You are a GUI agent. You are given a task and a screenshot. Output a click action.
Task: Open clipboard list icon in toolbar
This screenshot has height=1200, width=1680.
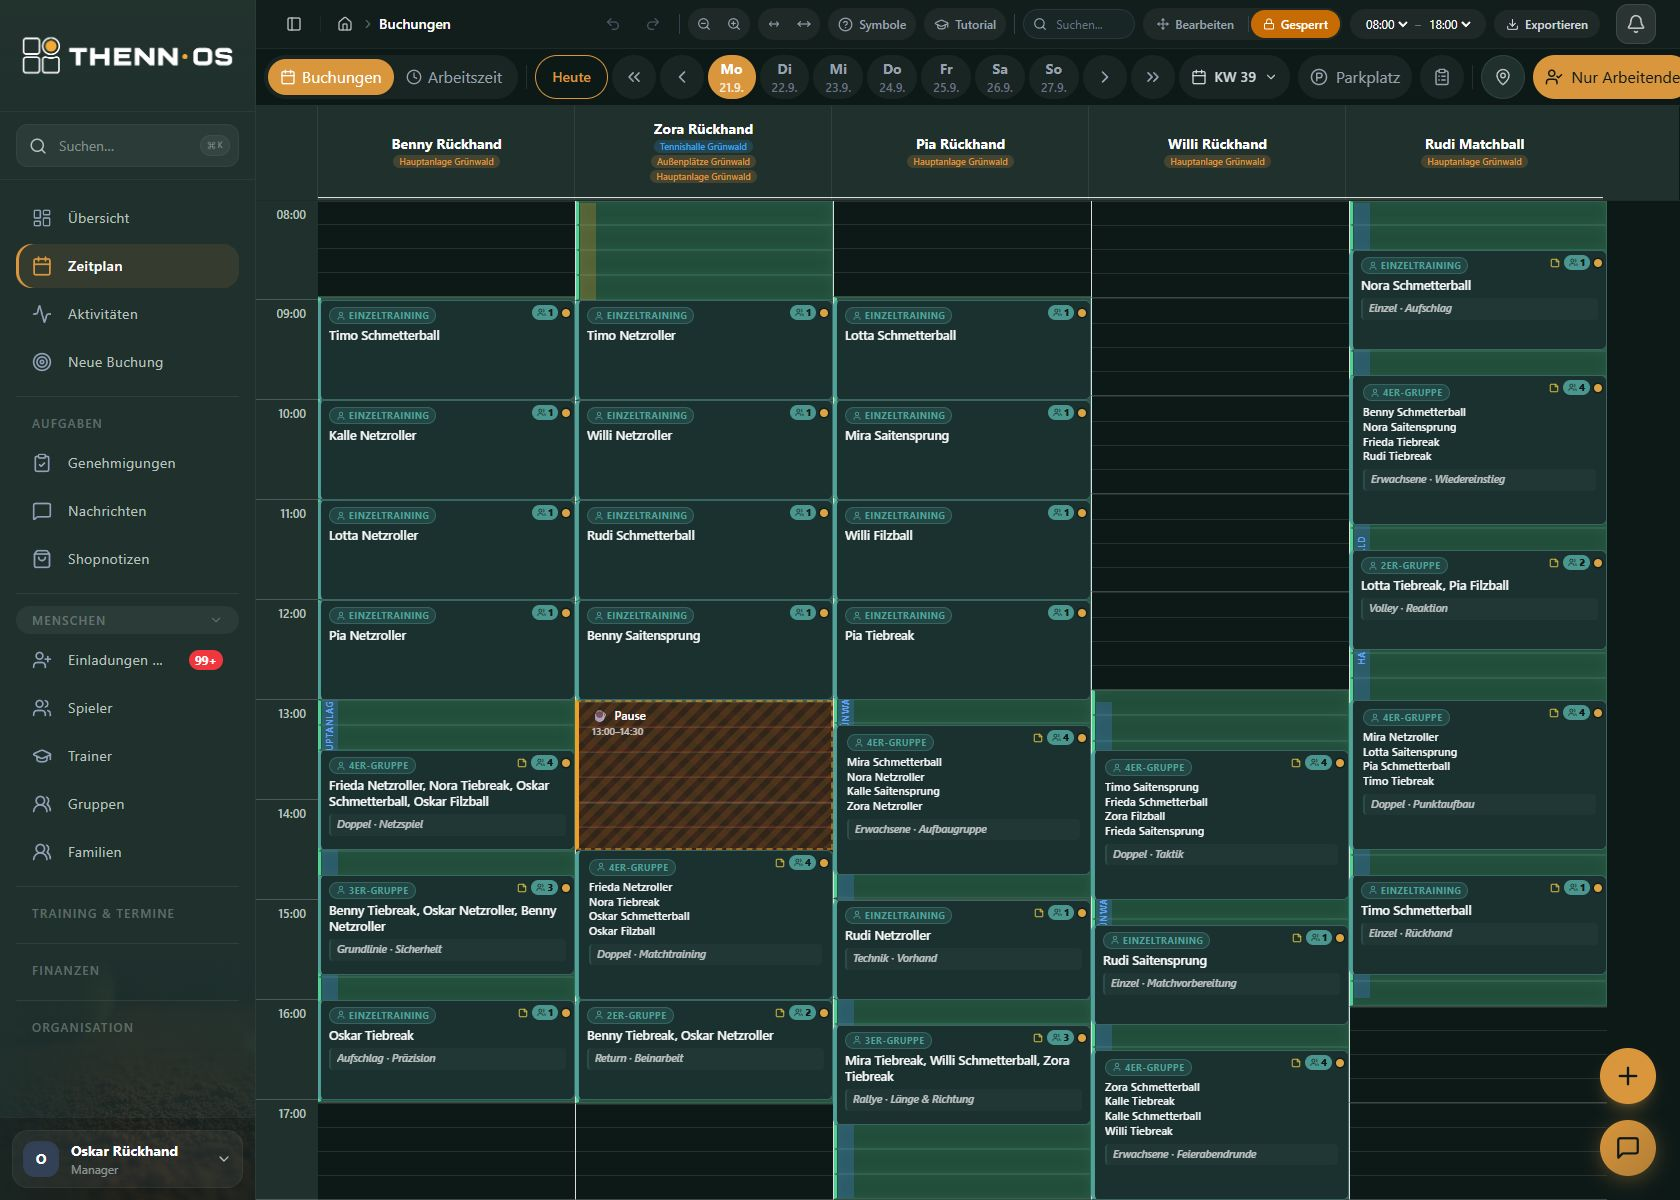pyautogui.click(x=1442, y=77)
